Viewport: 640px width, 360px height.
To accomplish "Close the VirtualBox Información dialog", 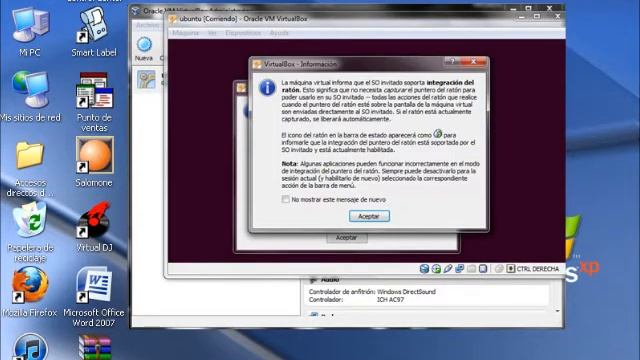I will 473,61.
